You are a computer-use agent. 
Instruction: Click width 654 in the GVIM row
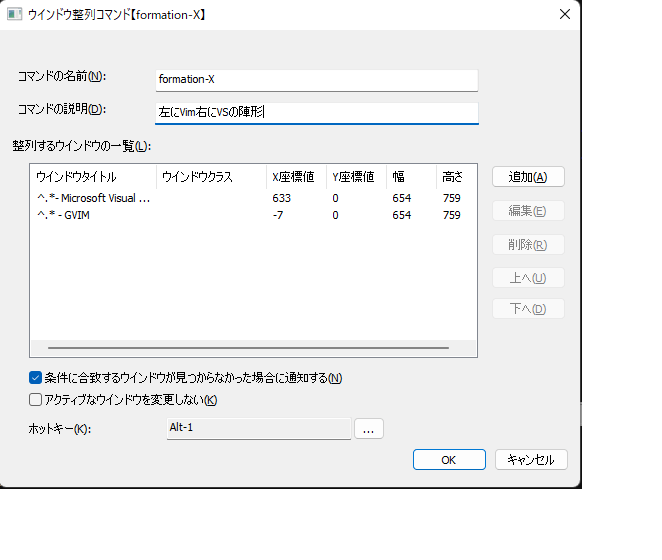click(x=402, y=215)
